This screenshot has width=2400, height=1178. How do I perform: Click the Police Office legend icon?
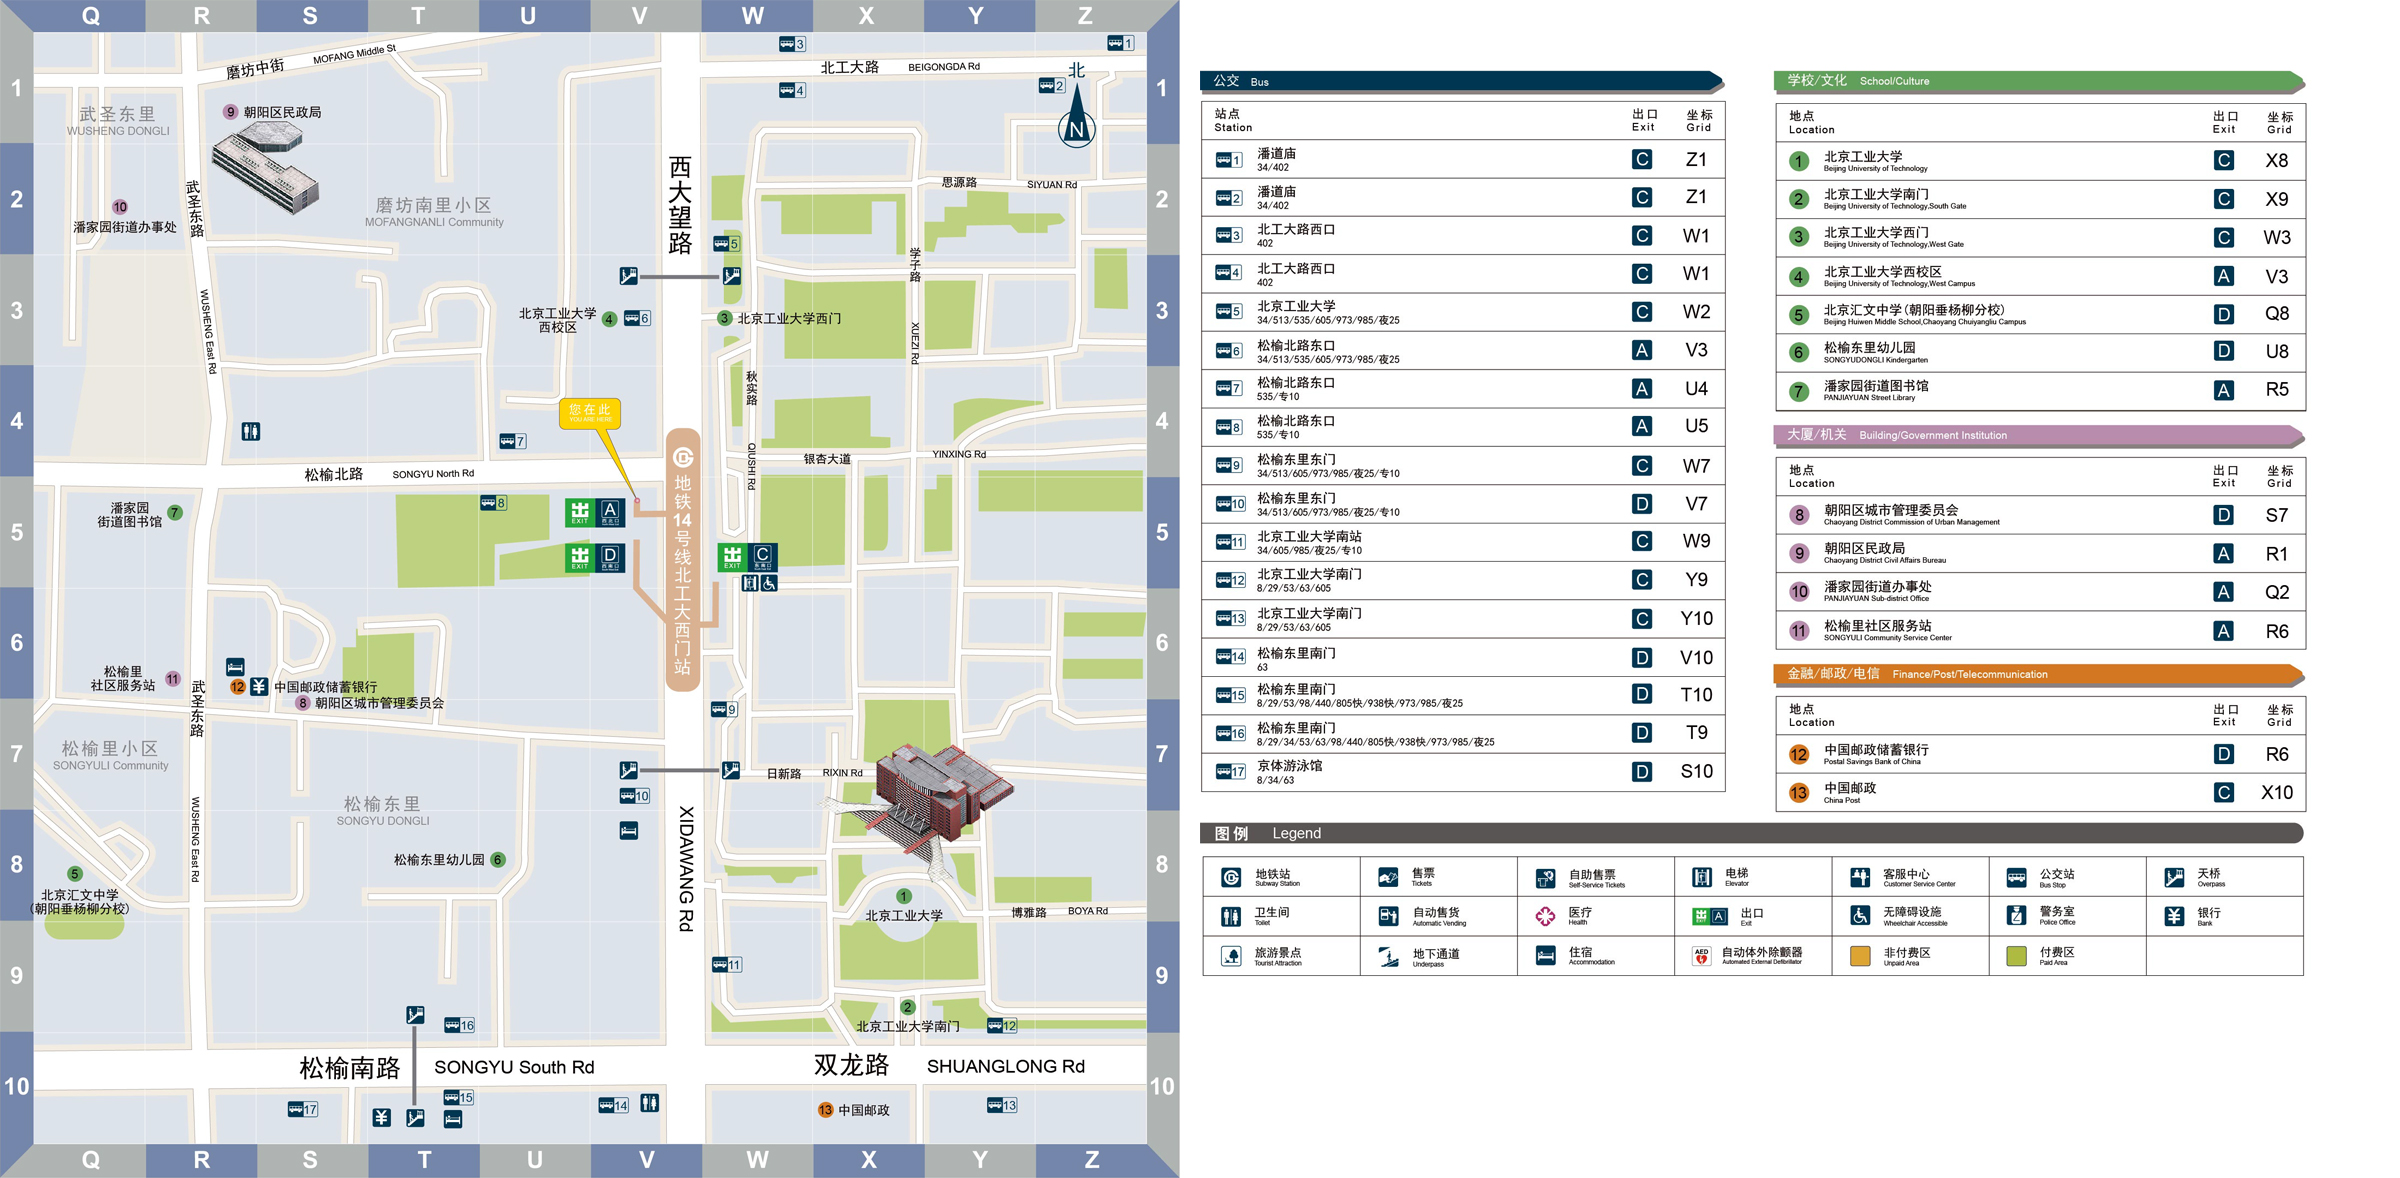pos(2017,915)
